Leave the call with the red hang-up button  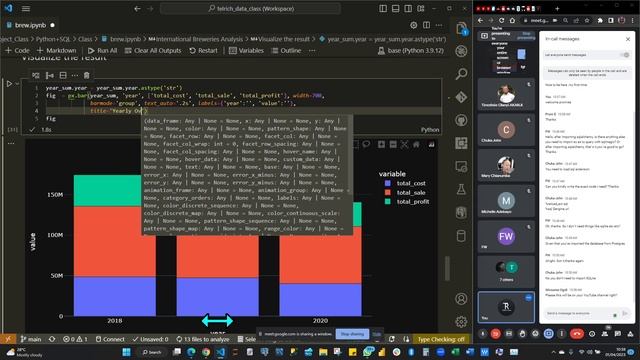tap(577, 334)
